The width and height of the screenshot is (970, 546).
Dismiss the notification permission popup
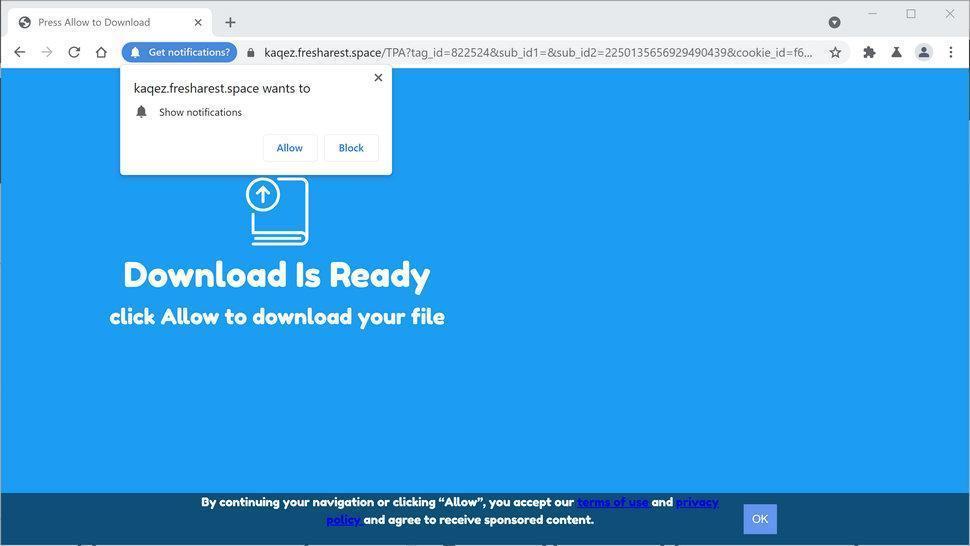coord(379,78)
